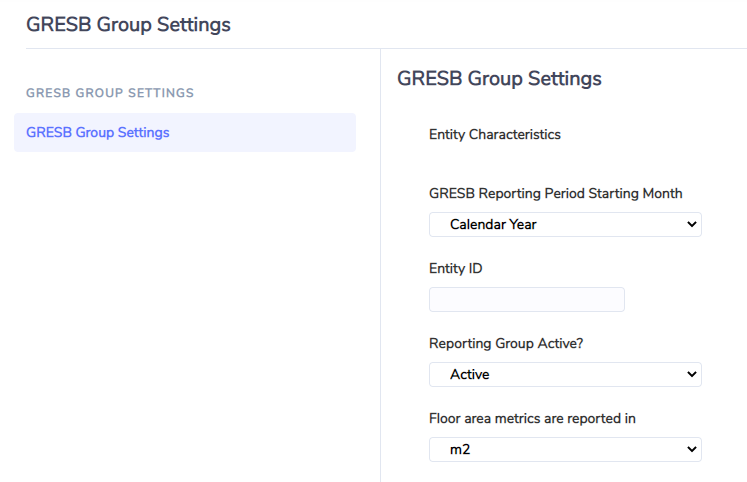747x482 pixels.
Task: Open the Reporting Period Starting Month dropdown
Action: (565, 224)
